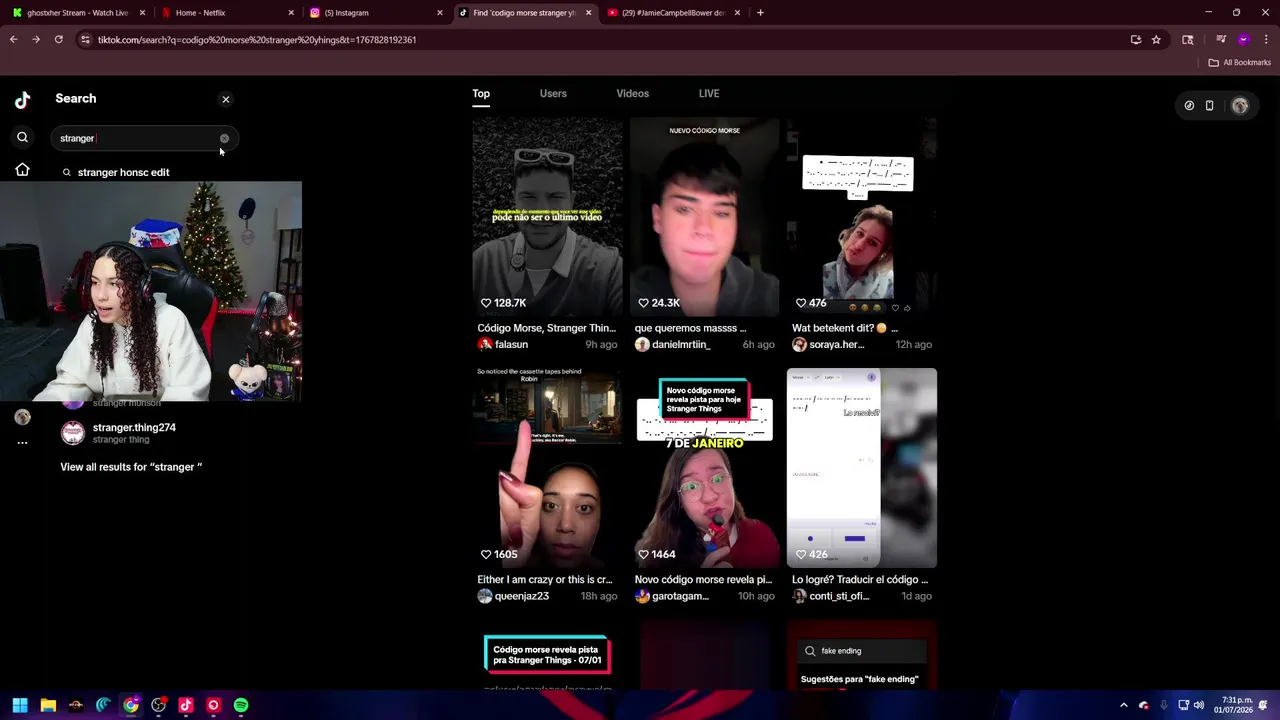
Task: Open the 'NUEVO CÓDIGO MORSE' video thumbnail
Action: point(704,217)
